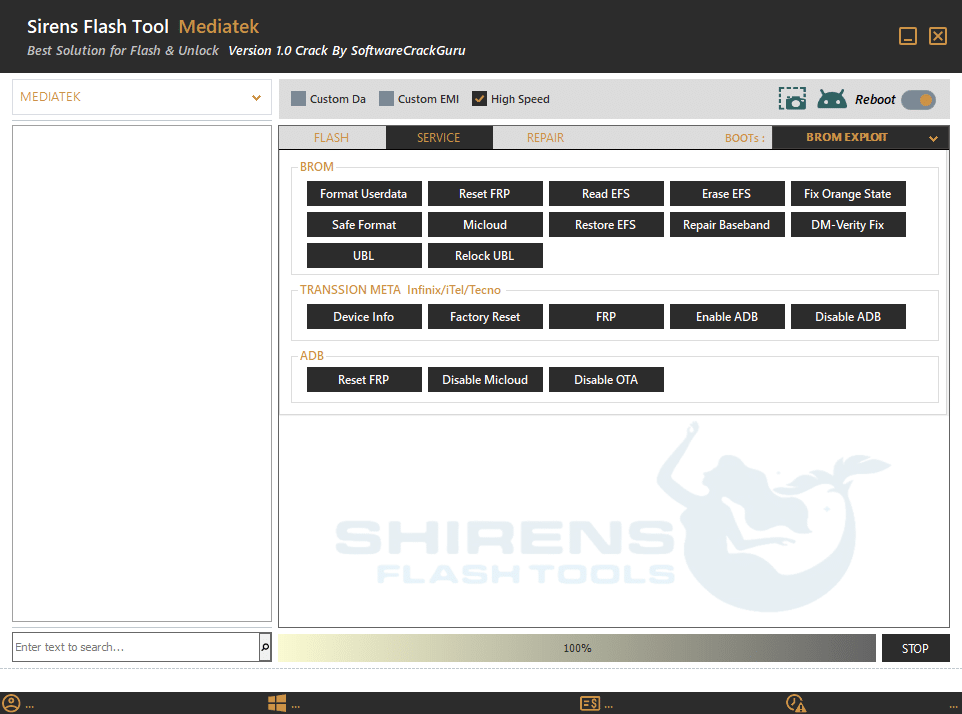Screen dimensions: 962x714
Task: Click the user account icon in status bar
Action: click(x=12, y=703)
